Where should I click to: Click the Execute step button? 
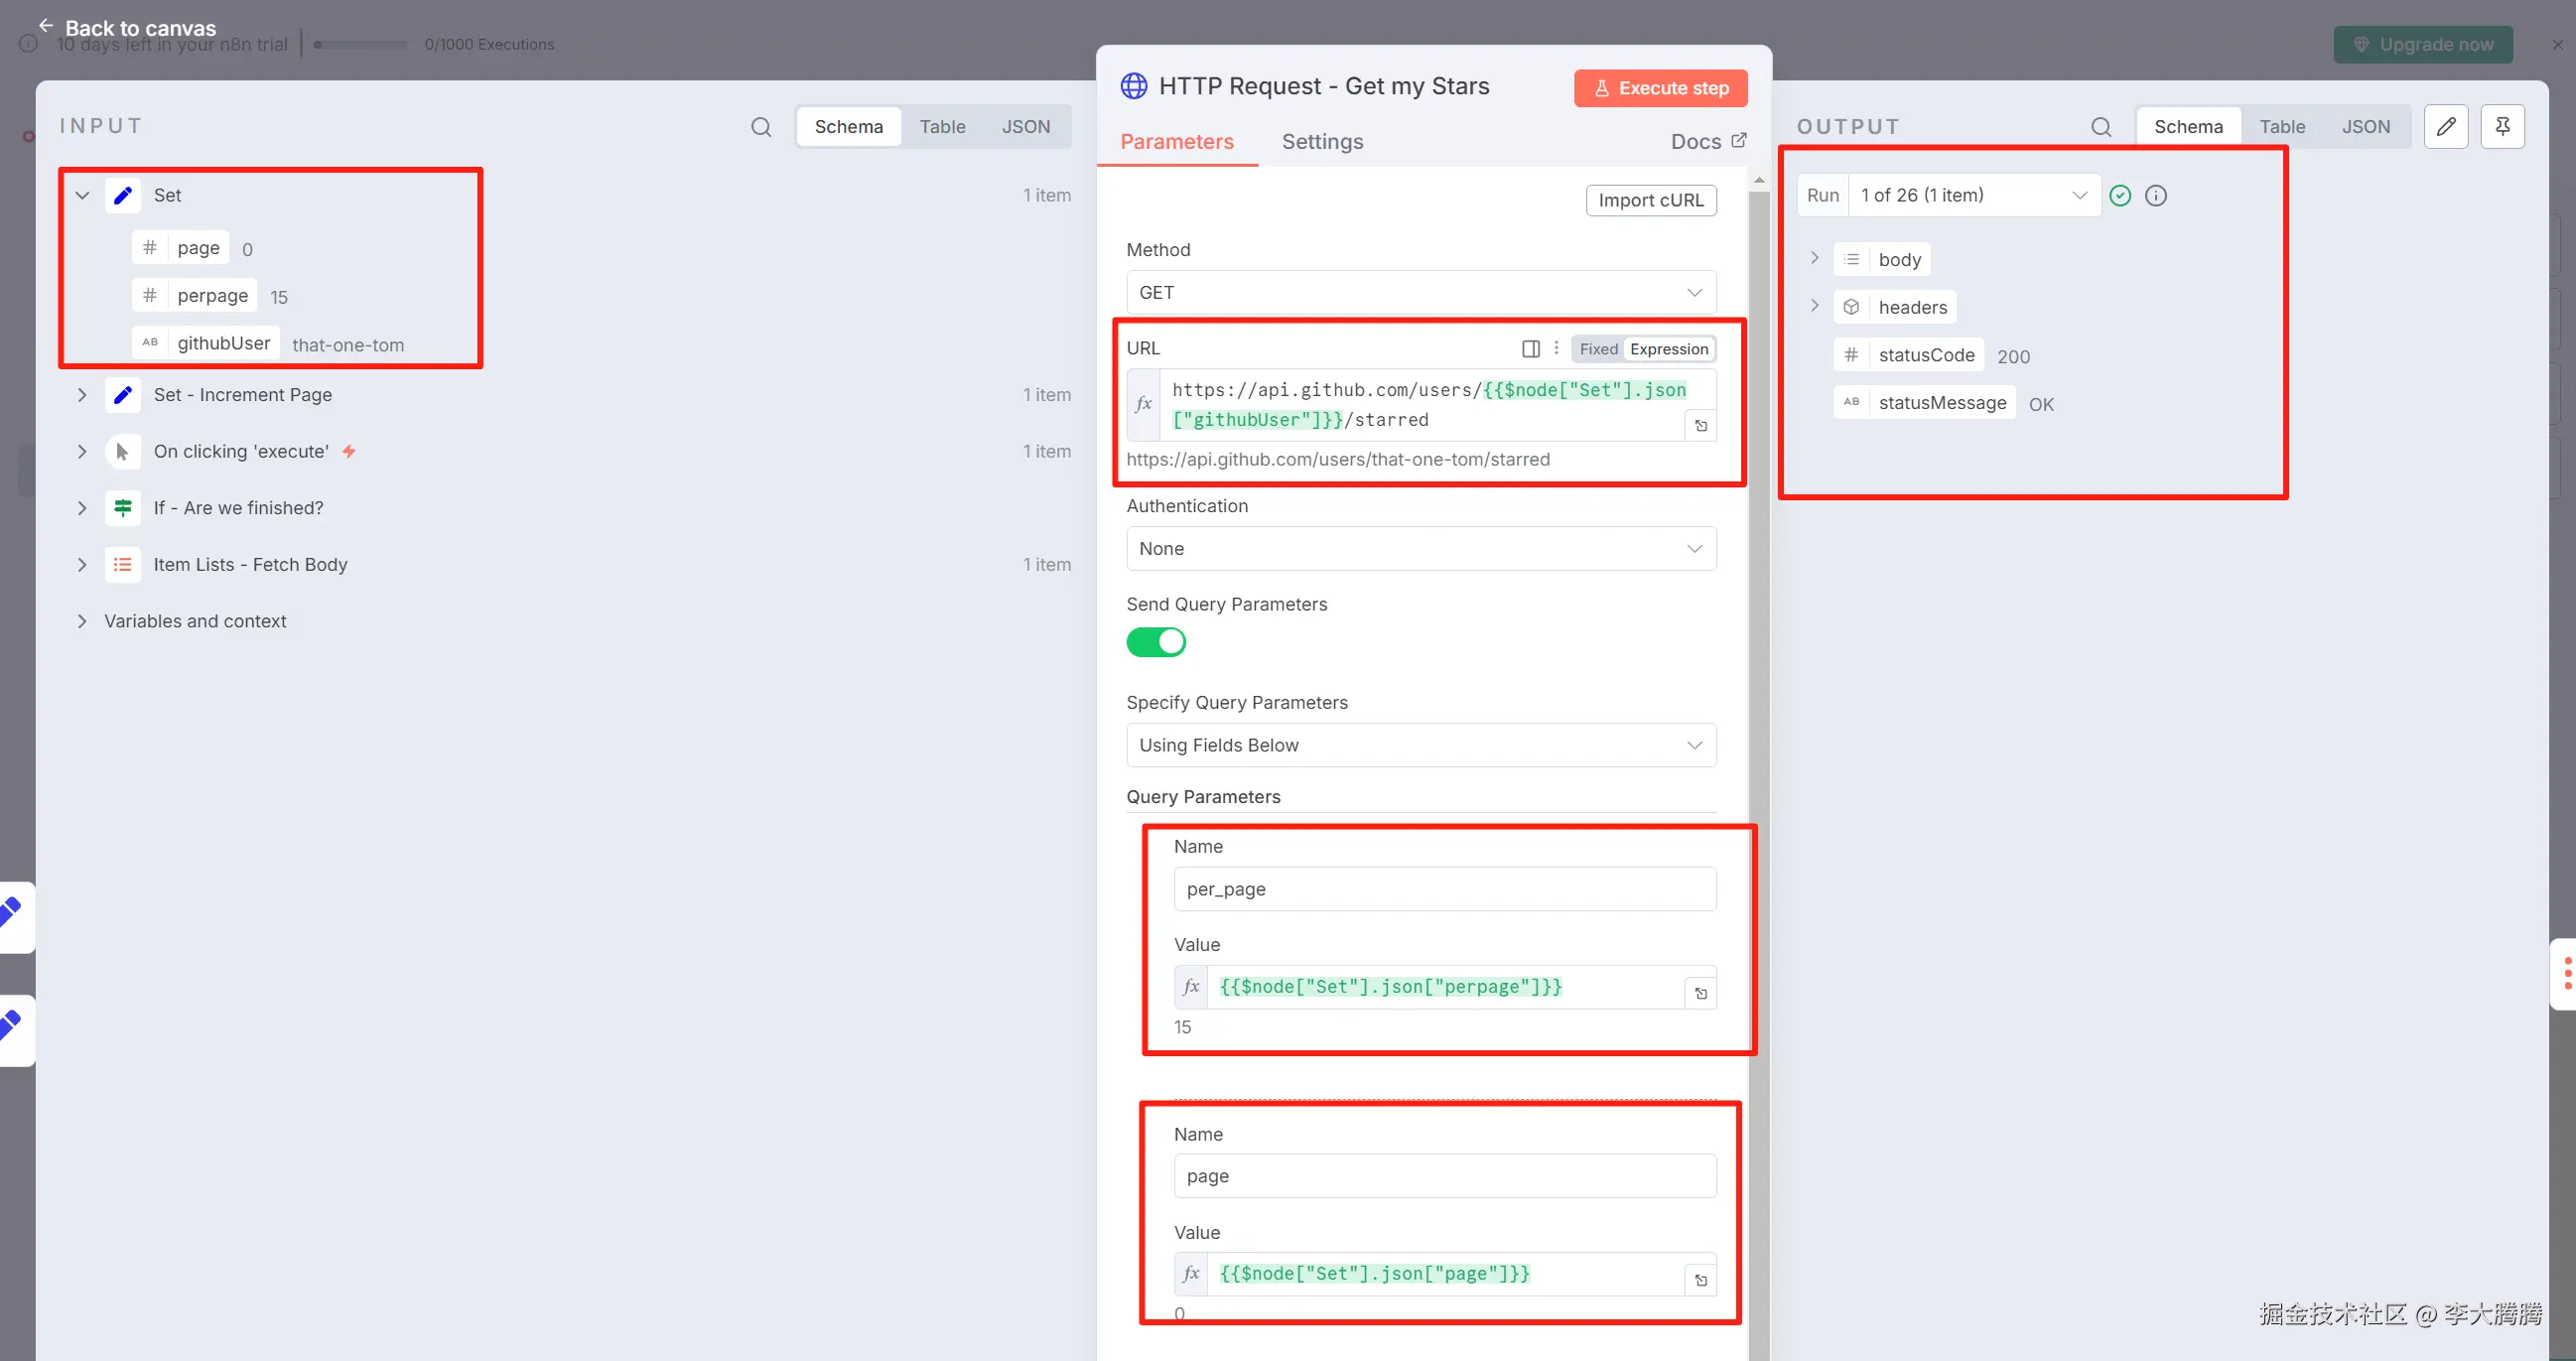1660,88
